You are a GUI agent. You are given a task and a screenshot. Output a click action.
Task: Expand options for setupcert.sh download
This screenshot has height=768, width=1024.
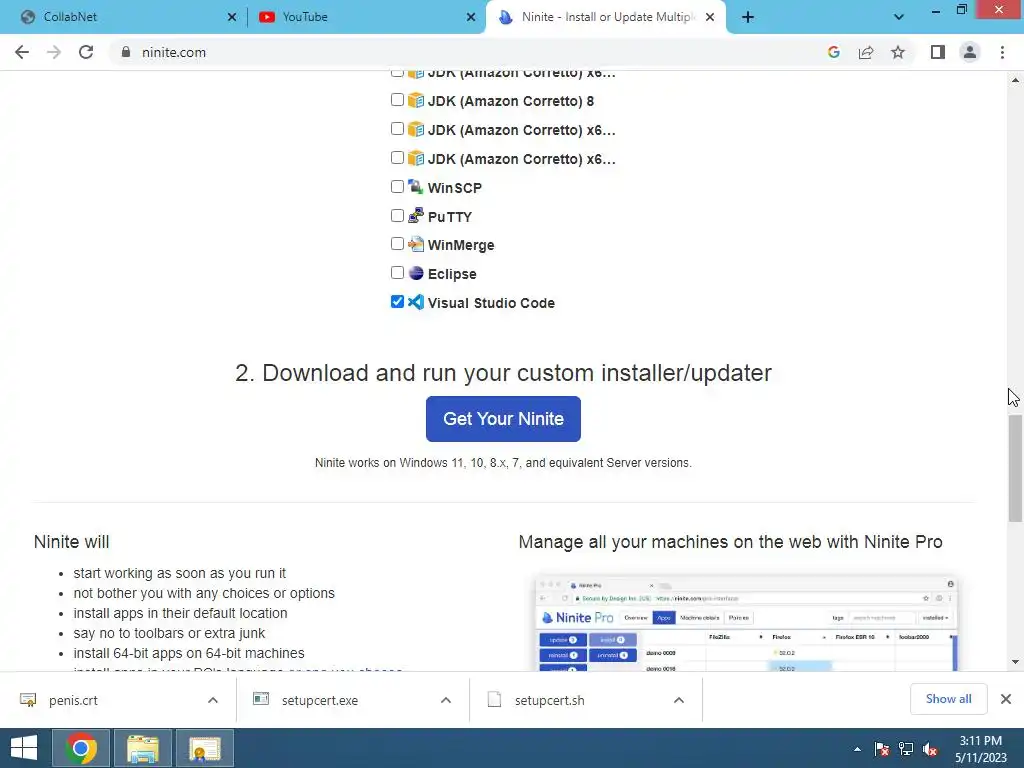point(679,700)
